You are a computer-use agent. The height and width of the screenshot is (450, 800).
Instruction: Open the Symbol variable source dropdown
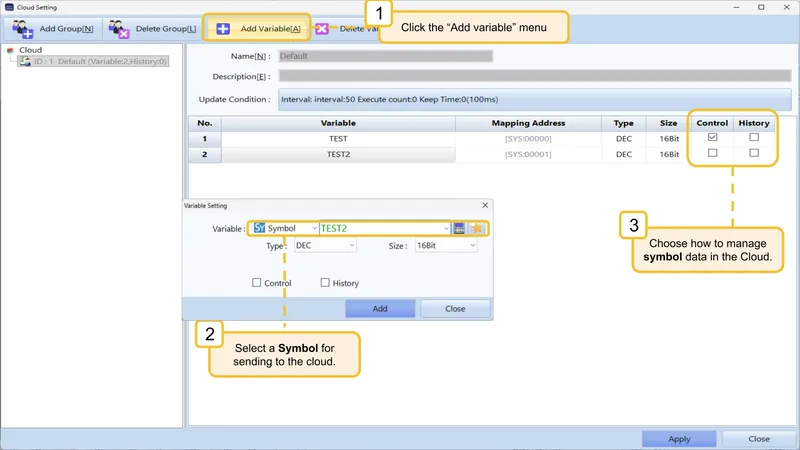[x=314, y=228]
